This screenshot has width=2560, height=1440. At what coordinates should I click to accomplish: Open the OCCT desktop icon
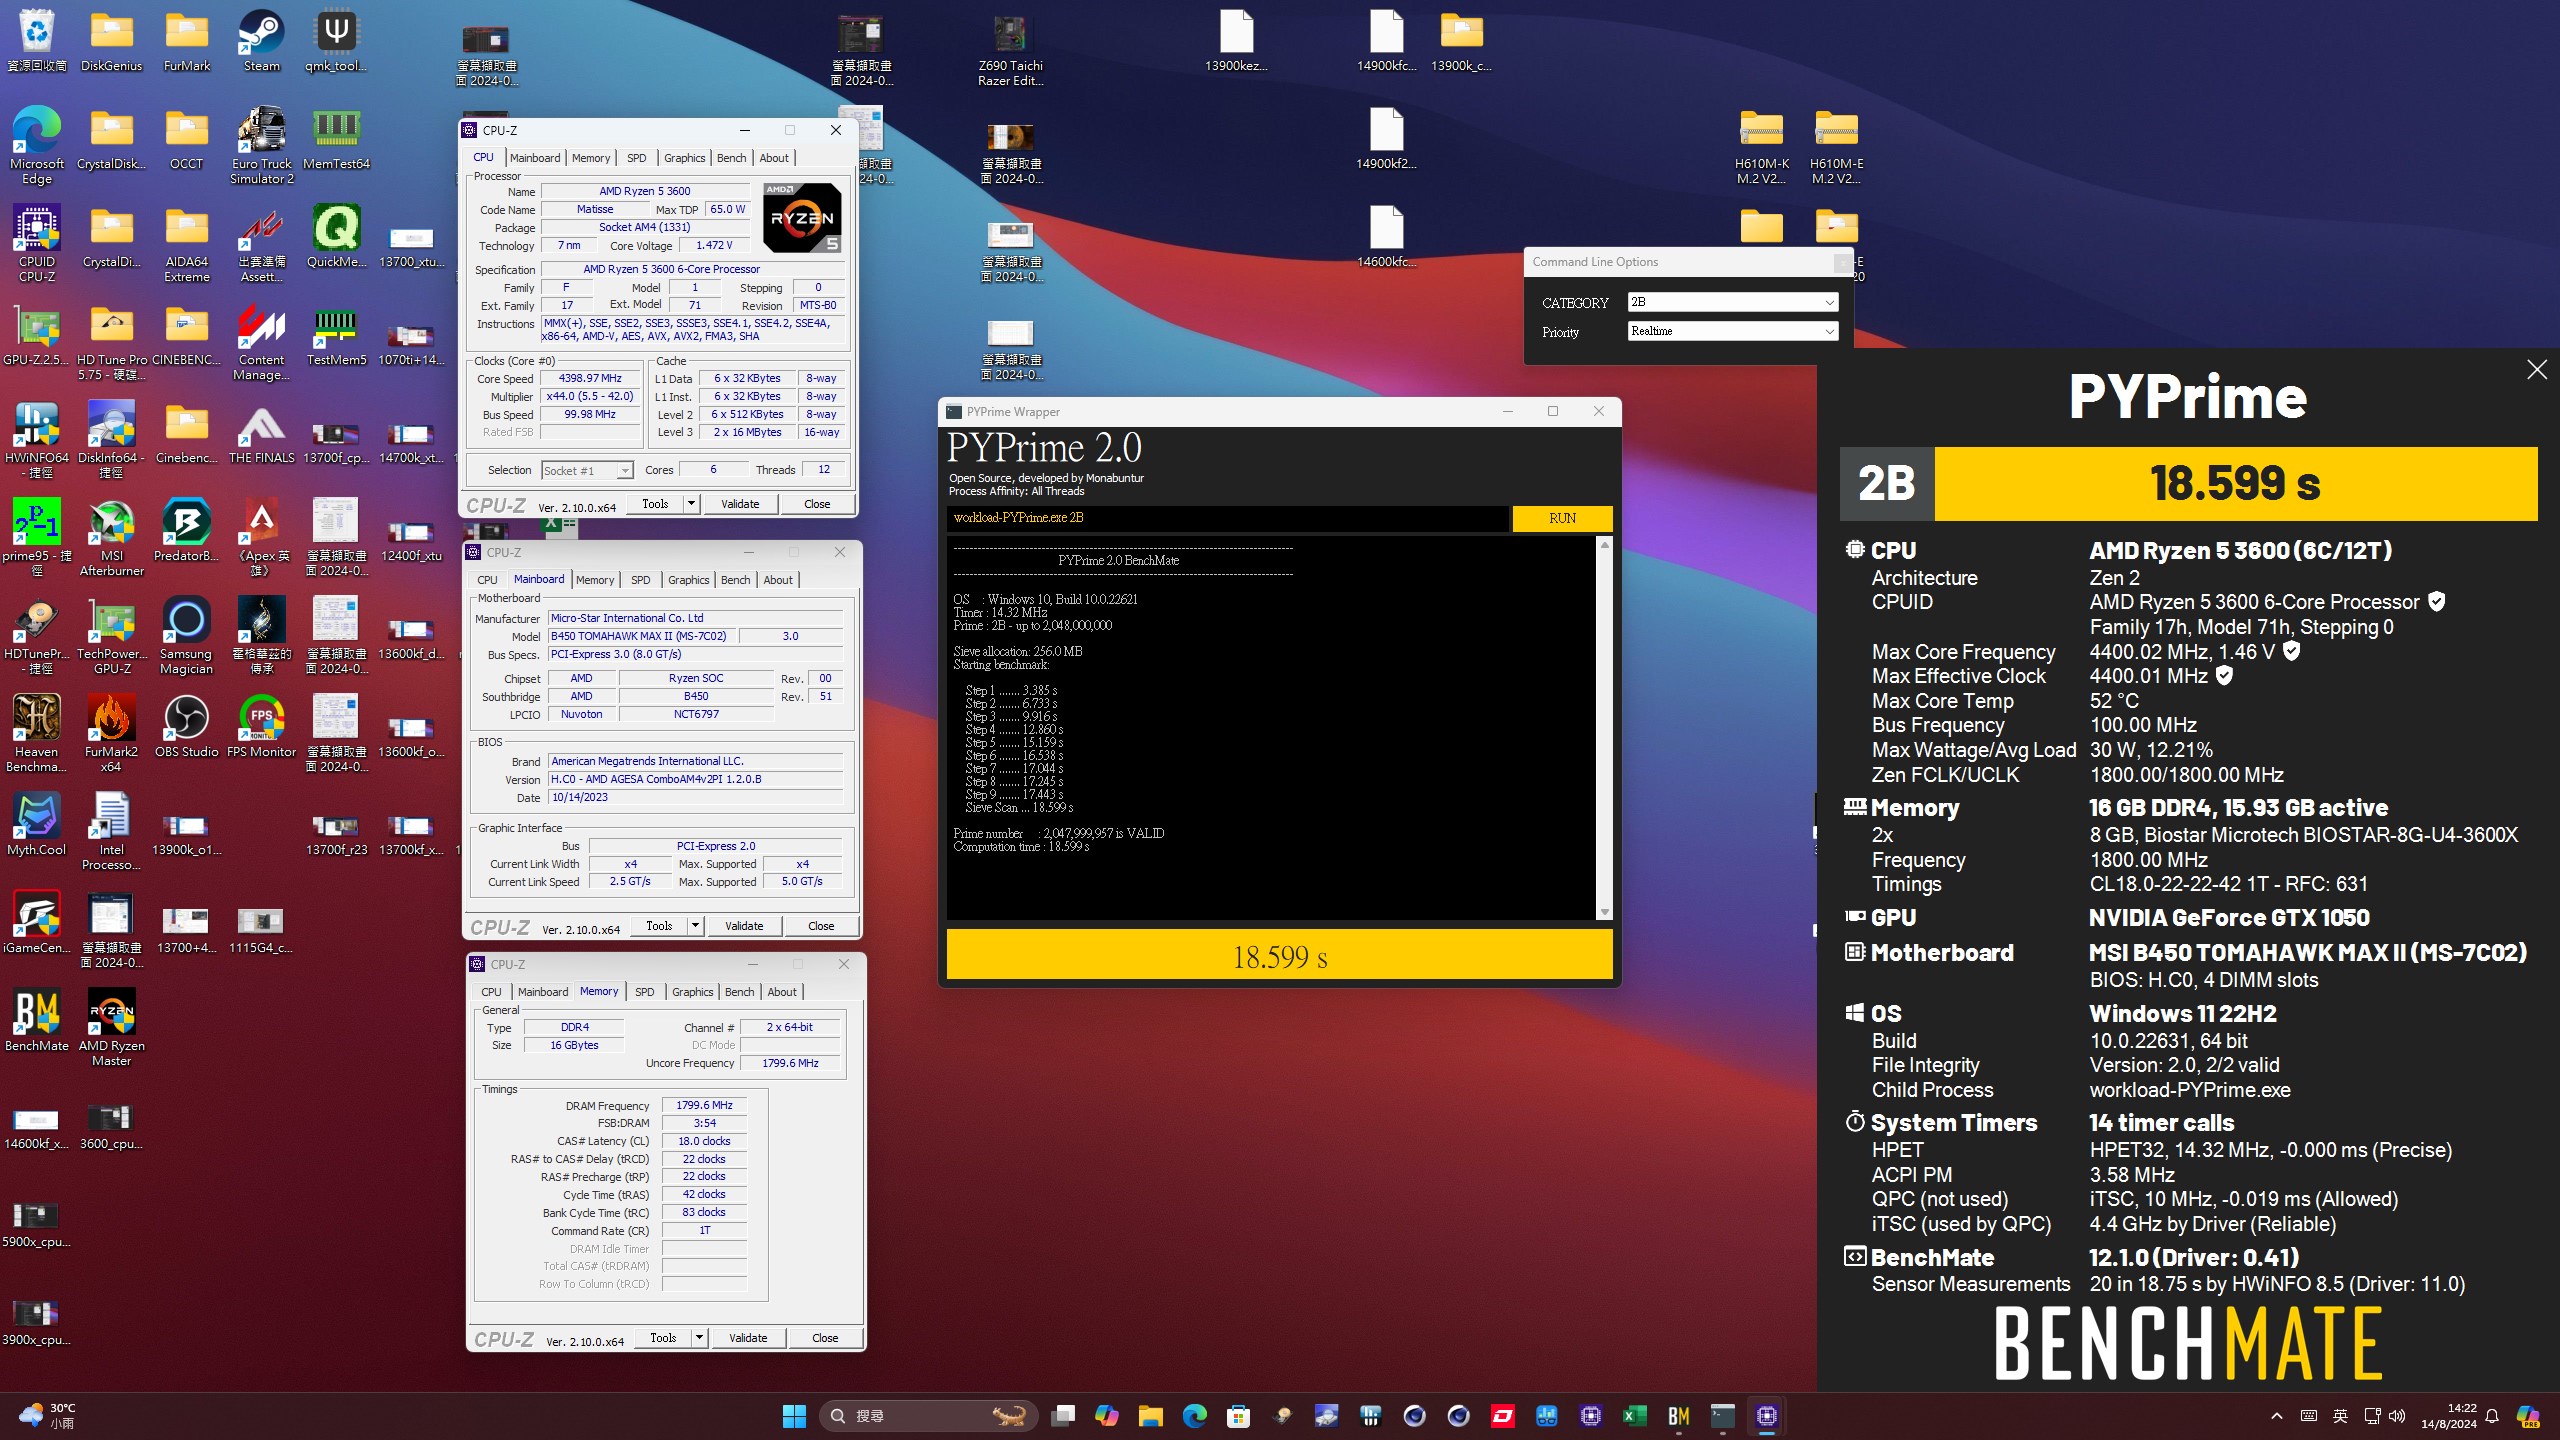[x=186, y=139]
